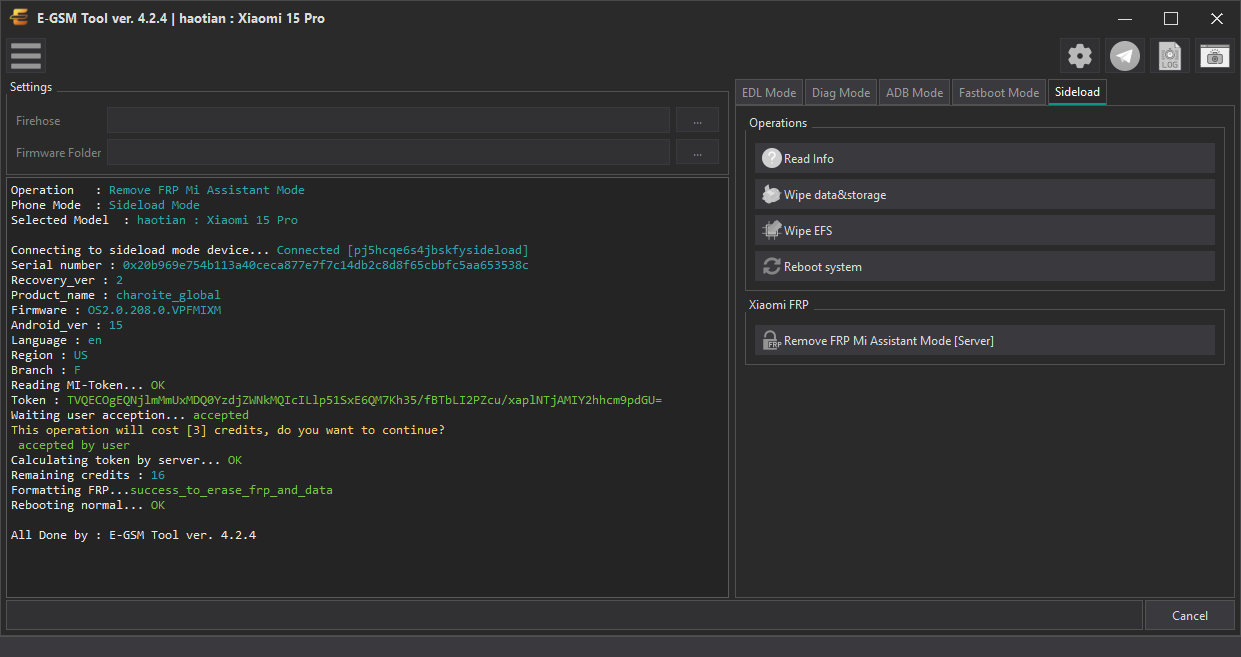Click the MI token string in log

coord(364,400)
